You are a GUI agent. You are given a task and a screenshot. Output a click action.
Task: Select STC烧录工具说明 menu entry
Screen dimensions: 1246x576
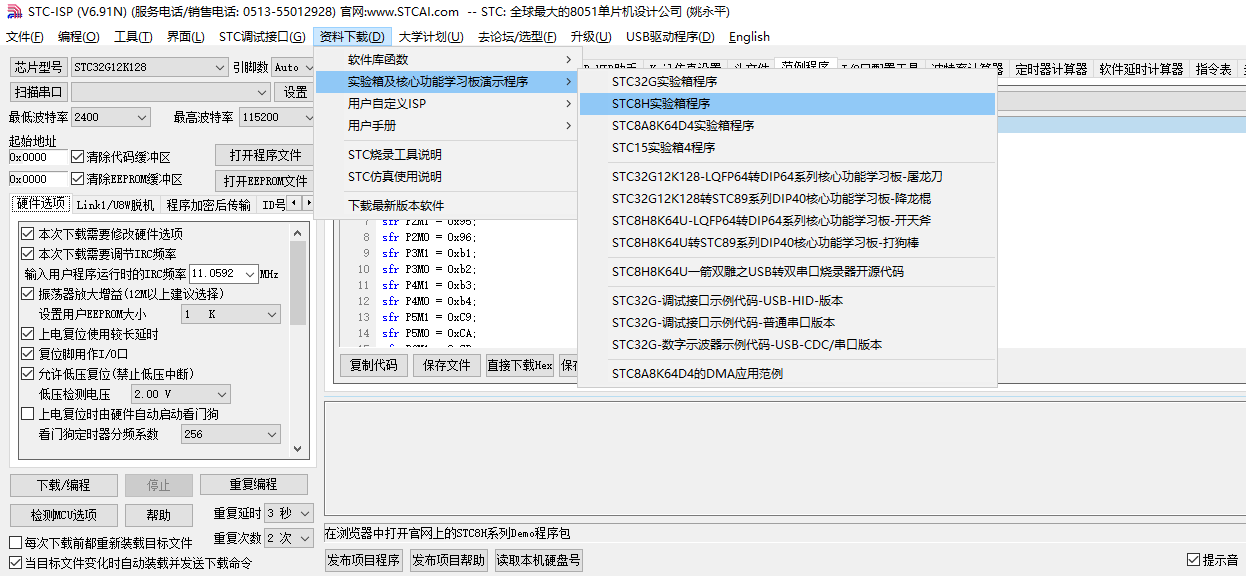(446, 155)
